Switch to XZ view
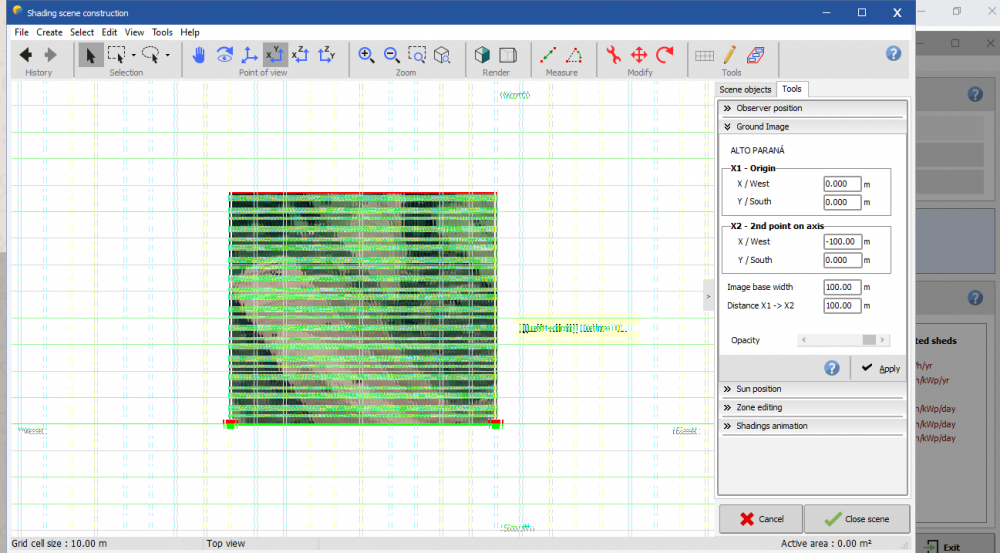Image resolution: width=1000 pixels, height=553 pixels. (300, 55)
